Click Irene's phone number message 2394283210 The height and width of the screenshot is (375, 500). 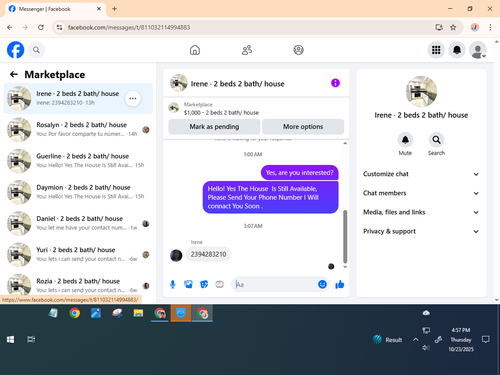click(x=208, y=254)
